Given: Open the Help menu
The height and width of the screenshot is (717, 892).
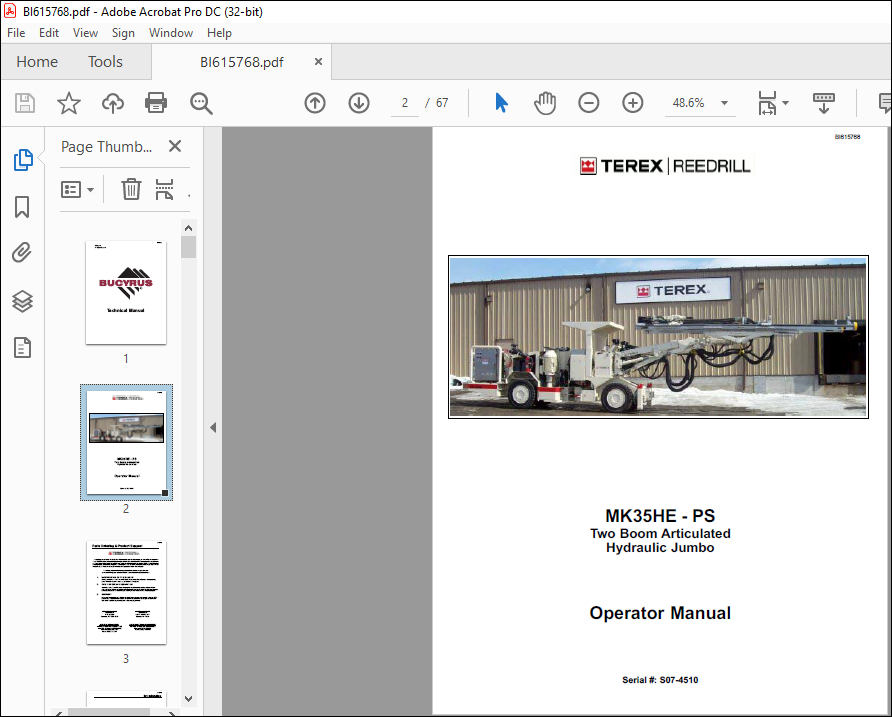Looking at the screenshot, I should tap(219, 33).
